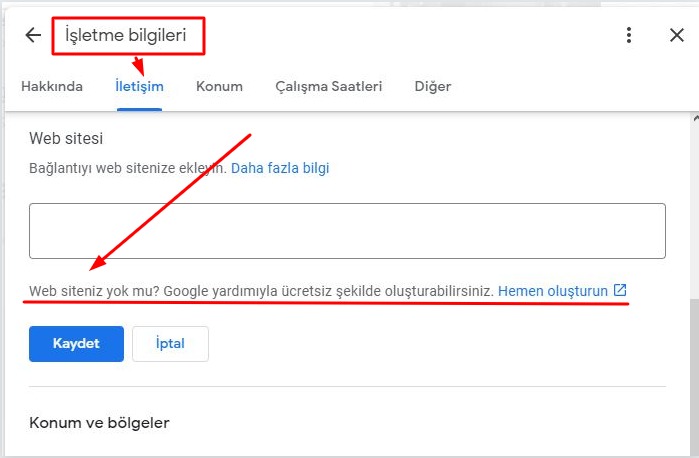Switch to the Diğer tab

tap(432, 86)
